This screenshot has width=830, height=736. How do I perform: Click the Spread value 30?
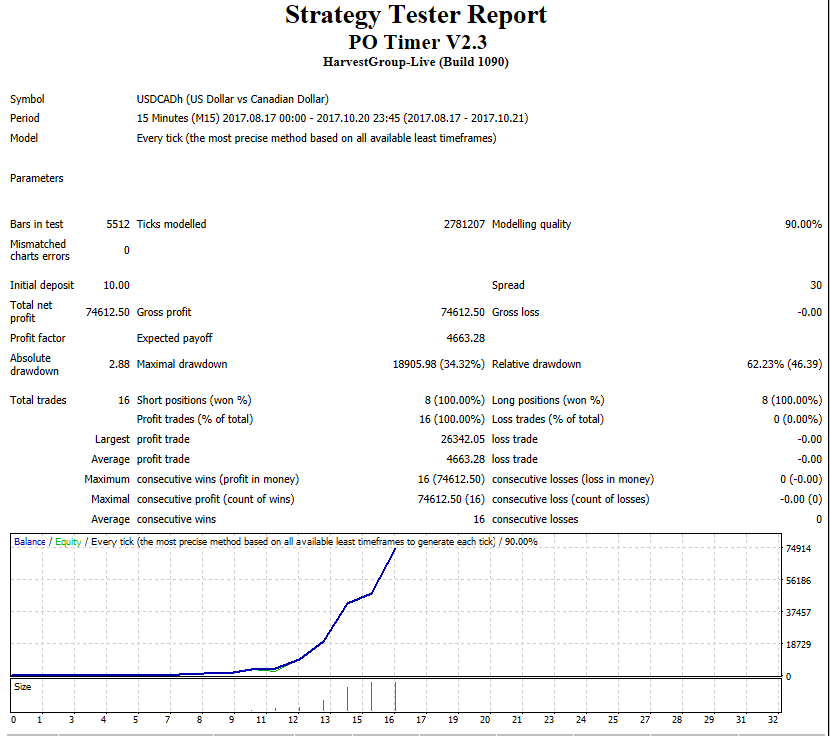coord(816,285)
